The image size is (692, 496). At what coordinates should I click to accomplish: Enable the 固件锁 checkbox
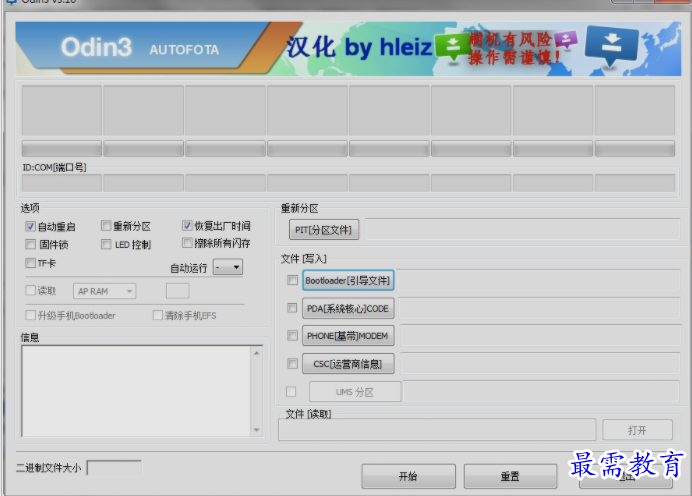[30, 244]
